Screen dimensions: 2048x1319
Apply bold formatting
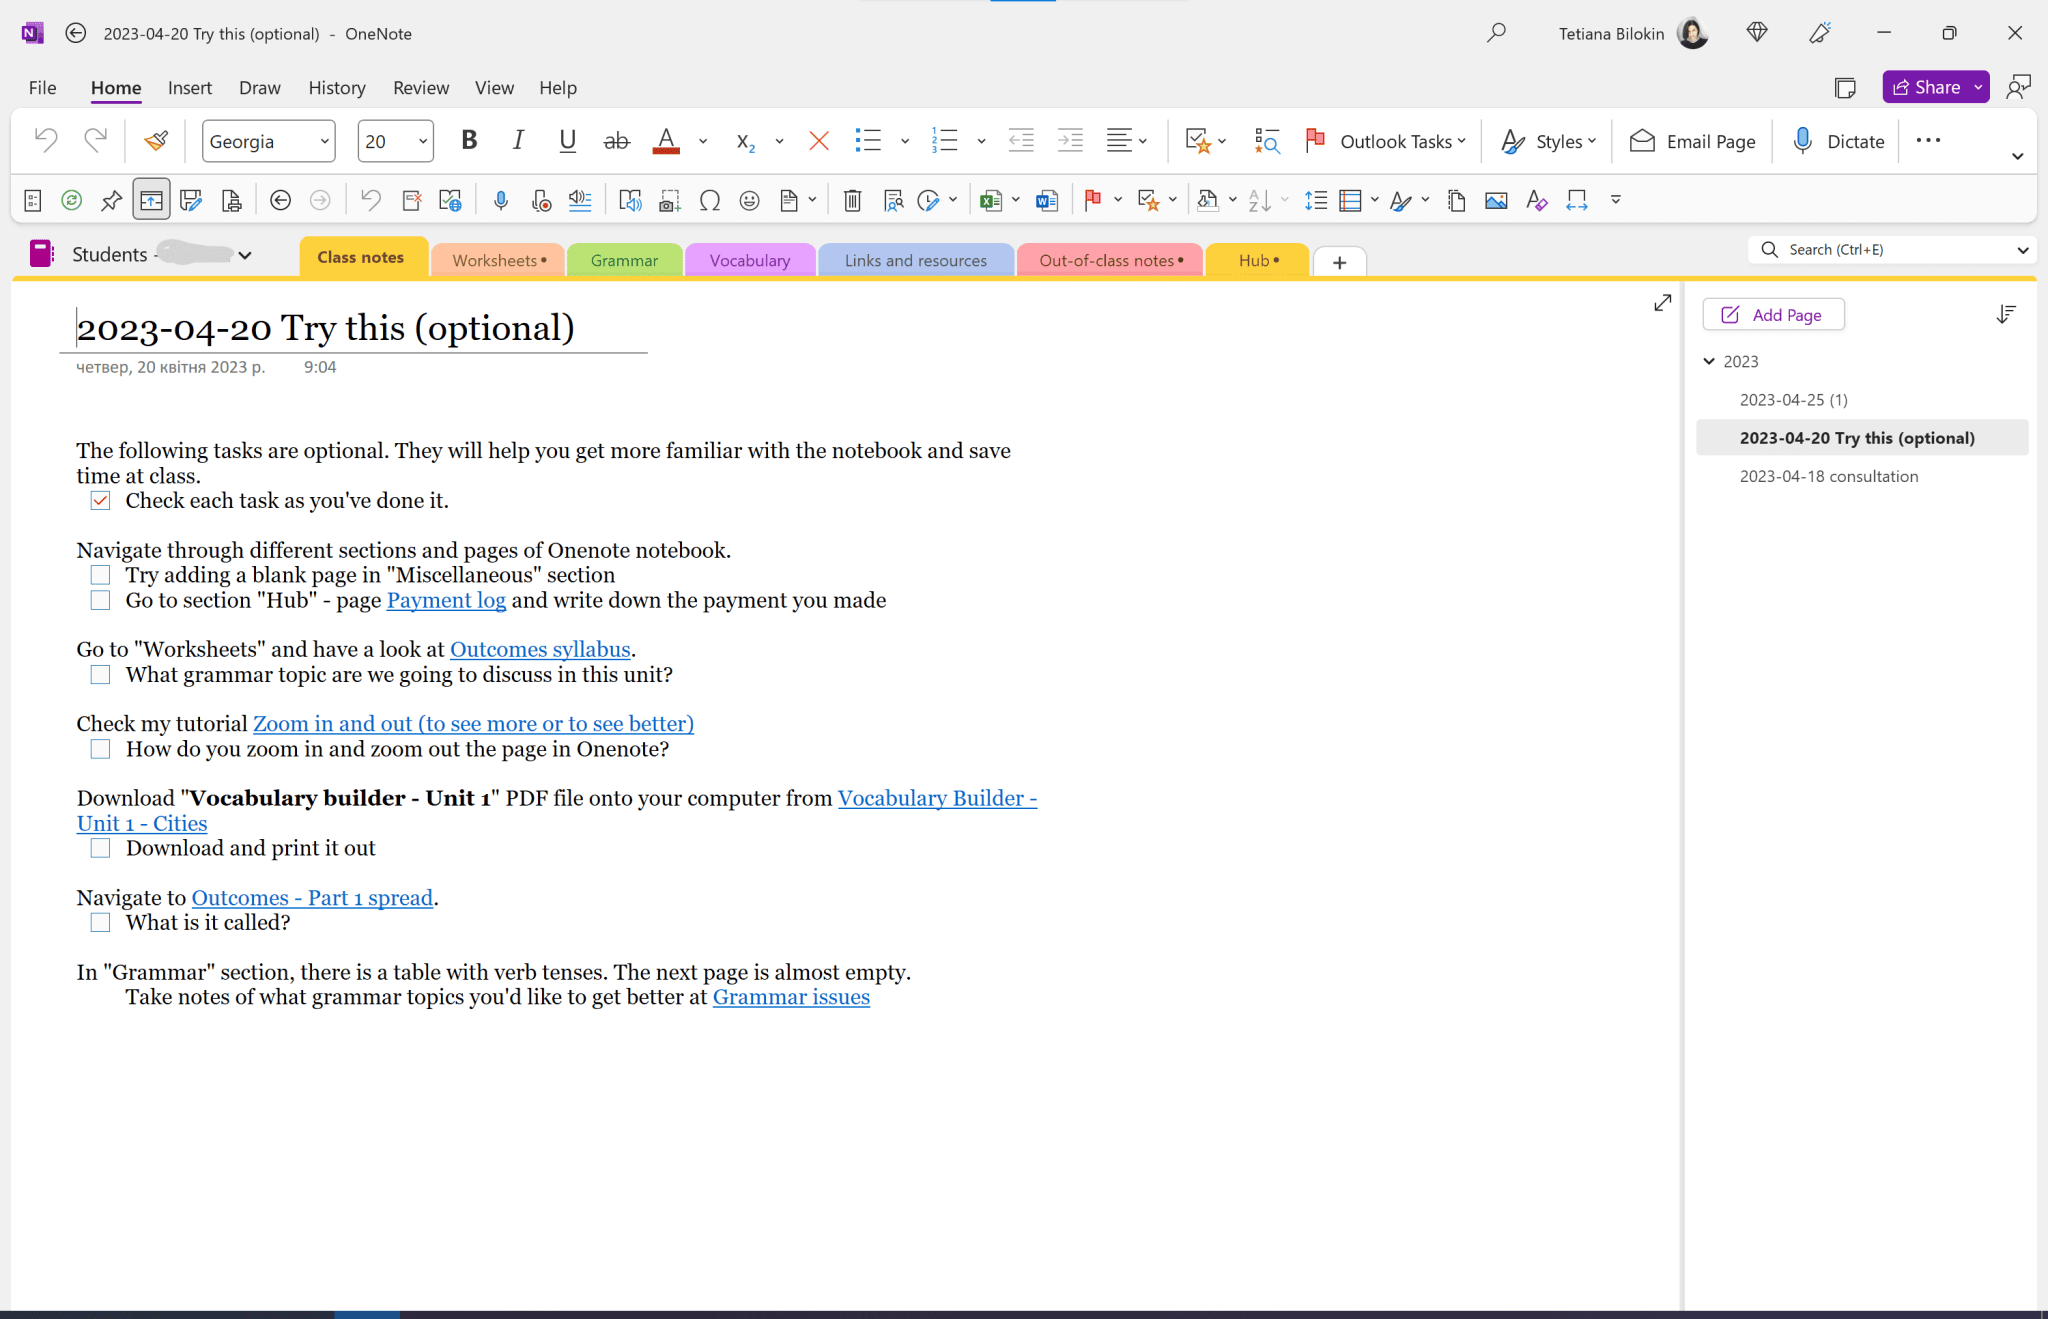click(469, 141)
